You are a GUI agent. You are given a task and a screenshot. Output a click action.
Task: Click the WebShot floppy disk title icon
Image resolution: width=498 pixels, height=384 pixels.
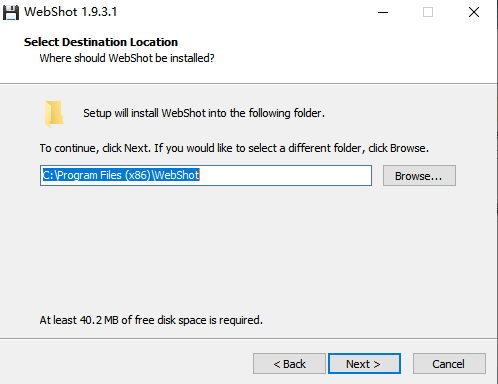(x=11, y=13)
